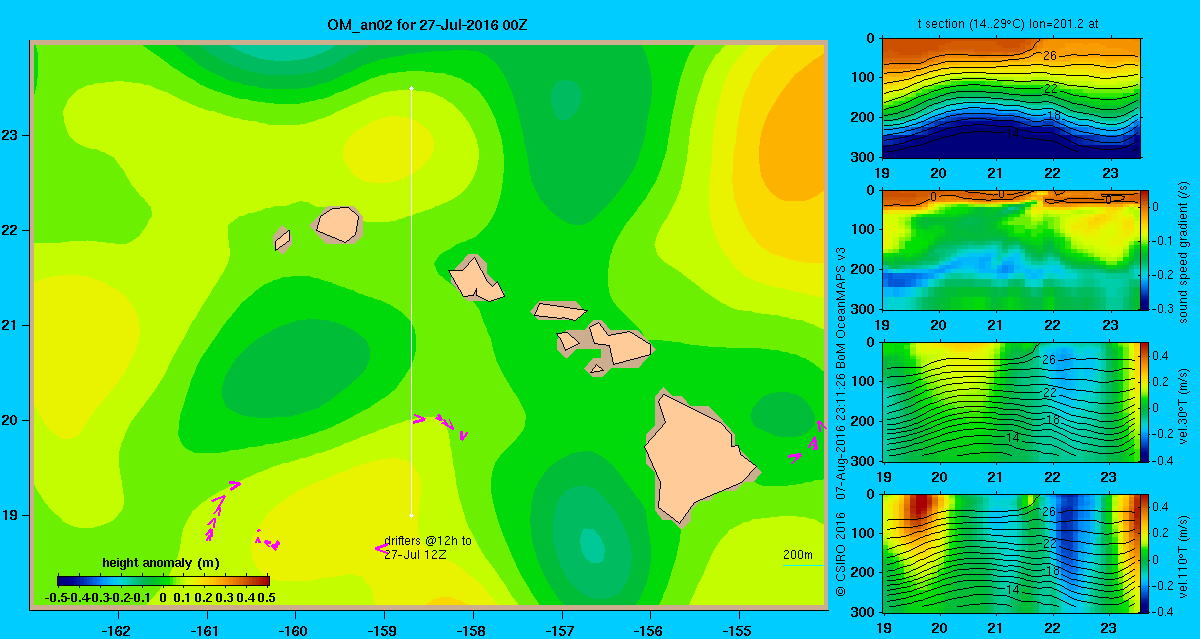1200x639 pixels.
Task: Click the '© CSIRO 2016' copyright text
Action: click(842, 556)
